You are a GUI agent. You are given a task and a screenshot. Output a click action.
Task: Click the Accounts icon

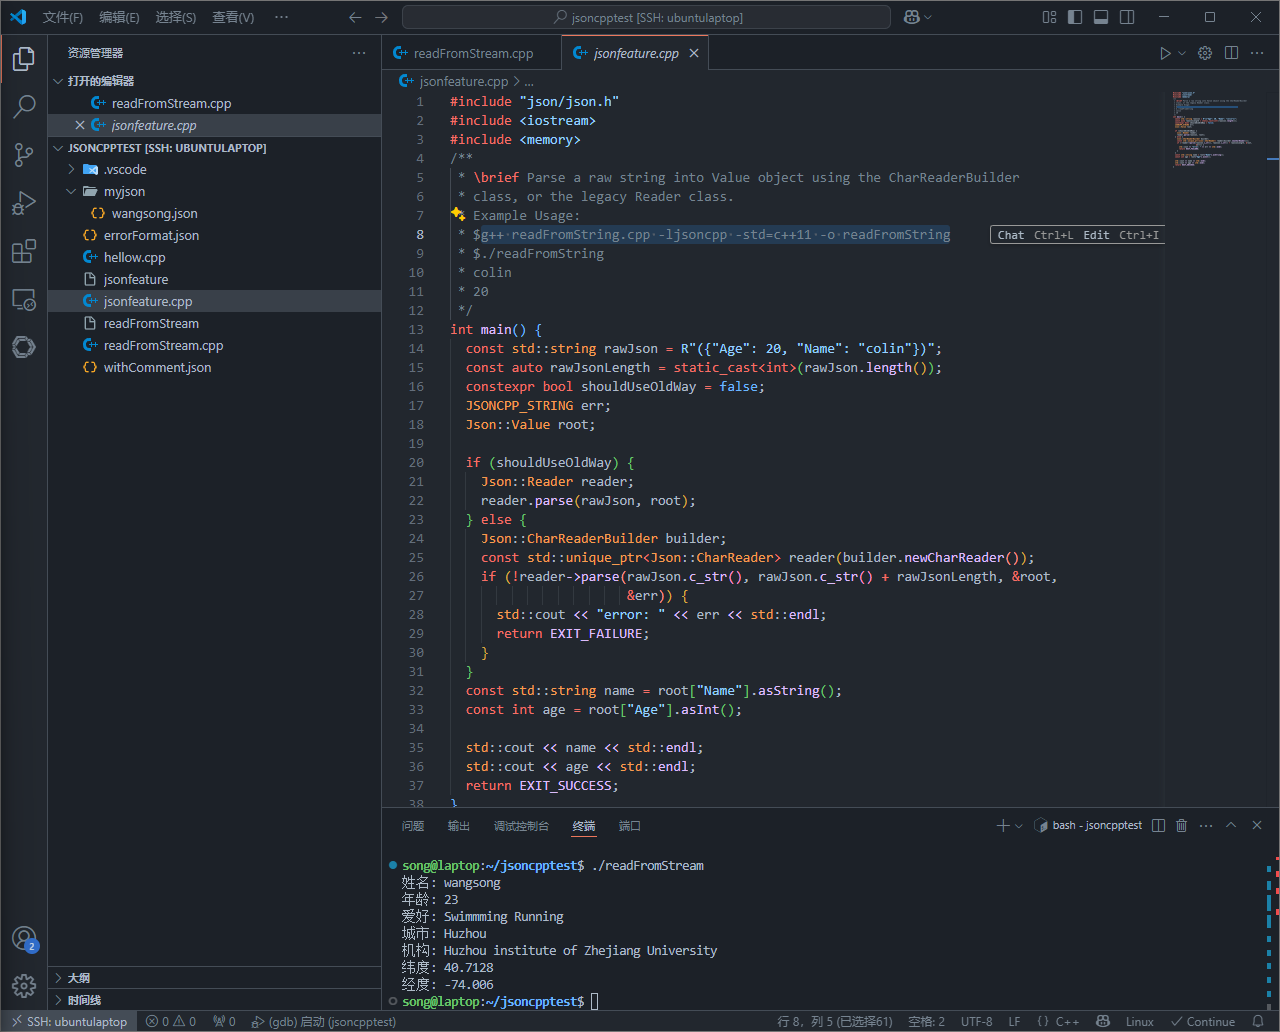(x=24, y=938)
